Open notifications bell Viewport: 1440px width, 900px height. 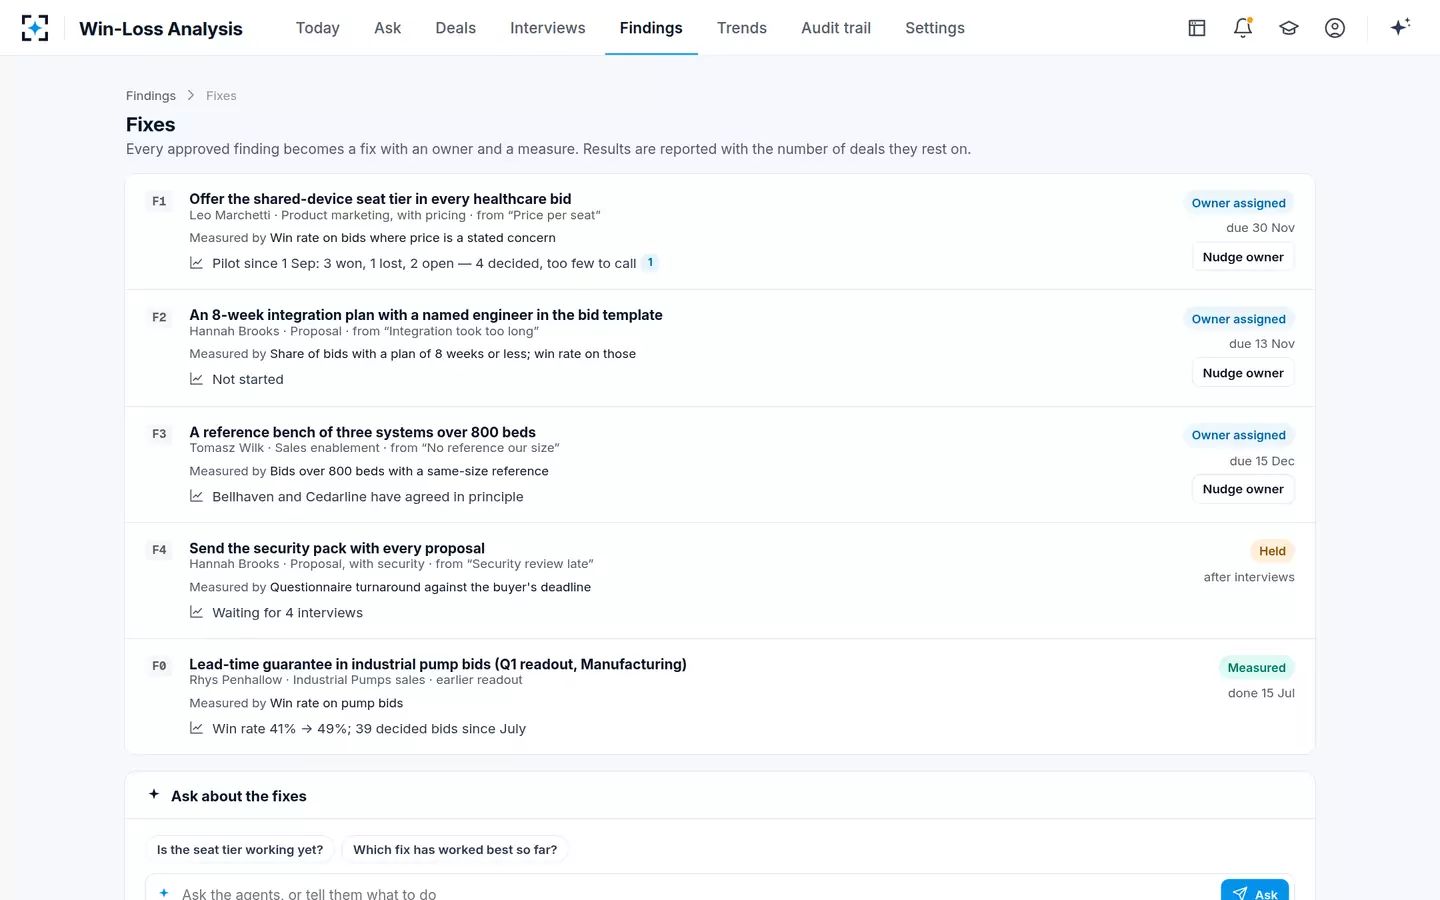pos(1243,28)
